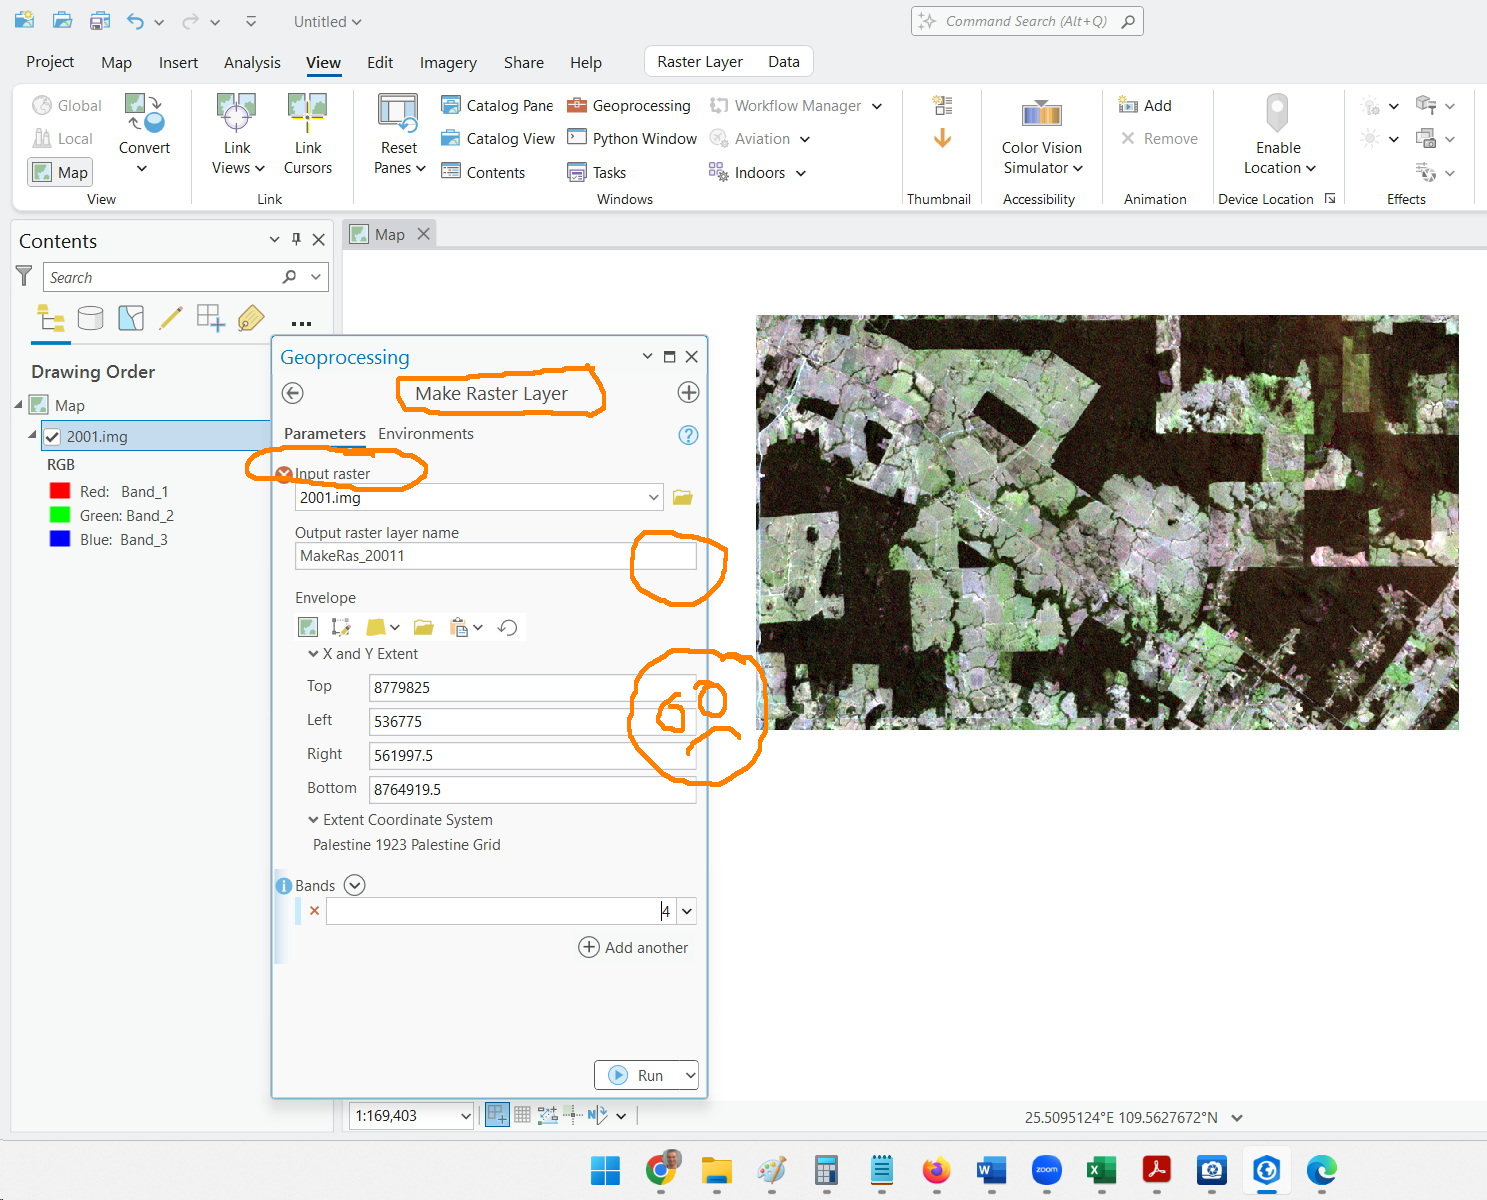Click Add another under Bands

click(x=634, y=947)
